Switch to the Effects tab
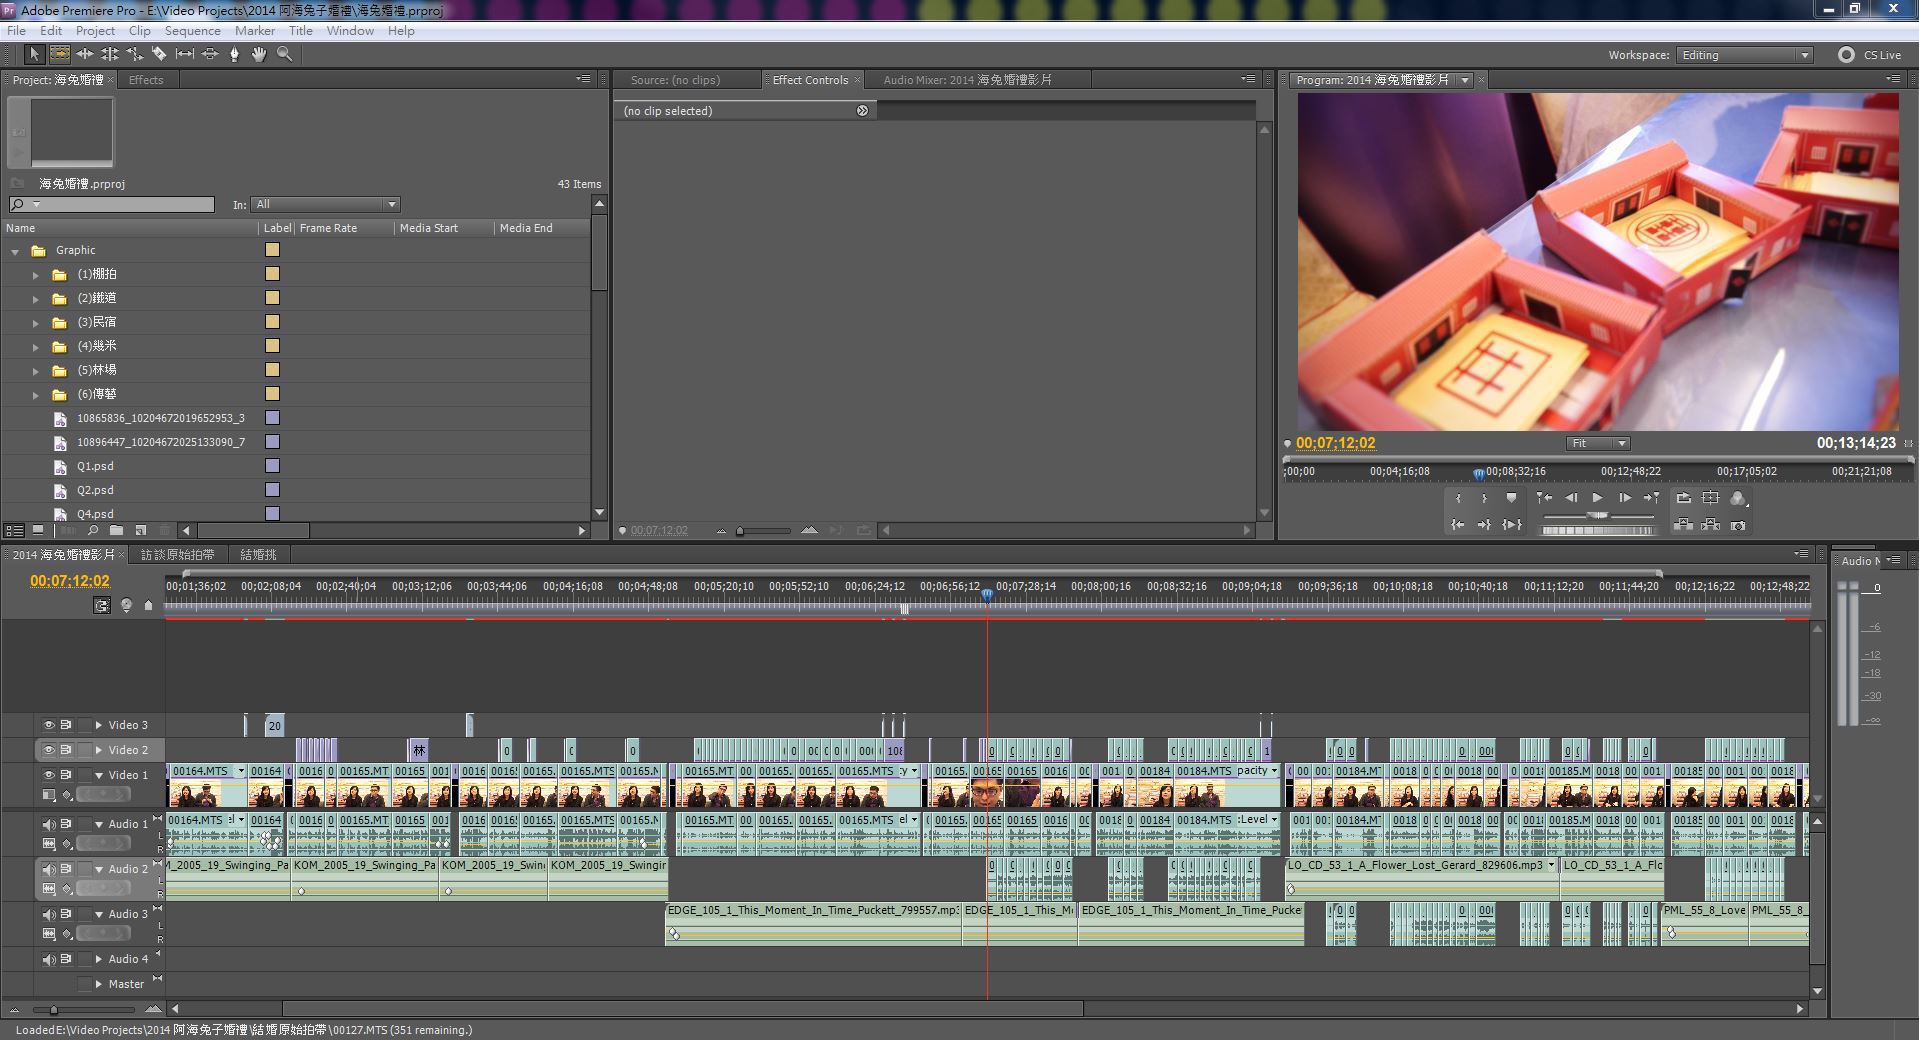This screenshot has height=1040, width=1919. point(146,80)
